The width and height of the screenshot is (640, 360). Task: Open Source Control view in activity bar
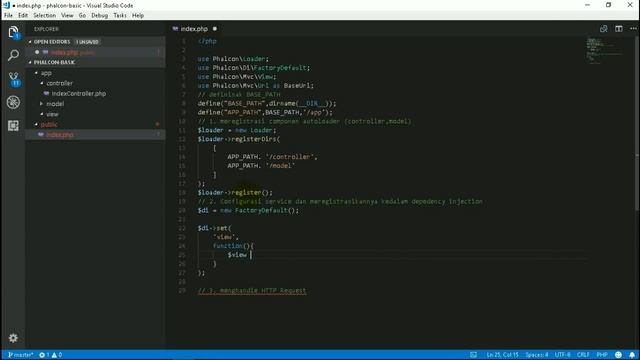click(x=13, y=79)
